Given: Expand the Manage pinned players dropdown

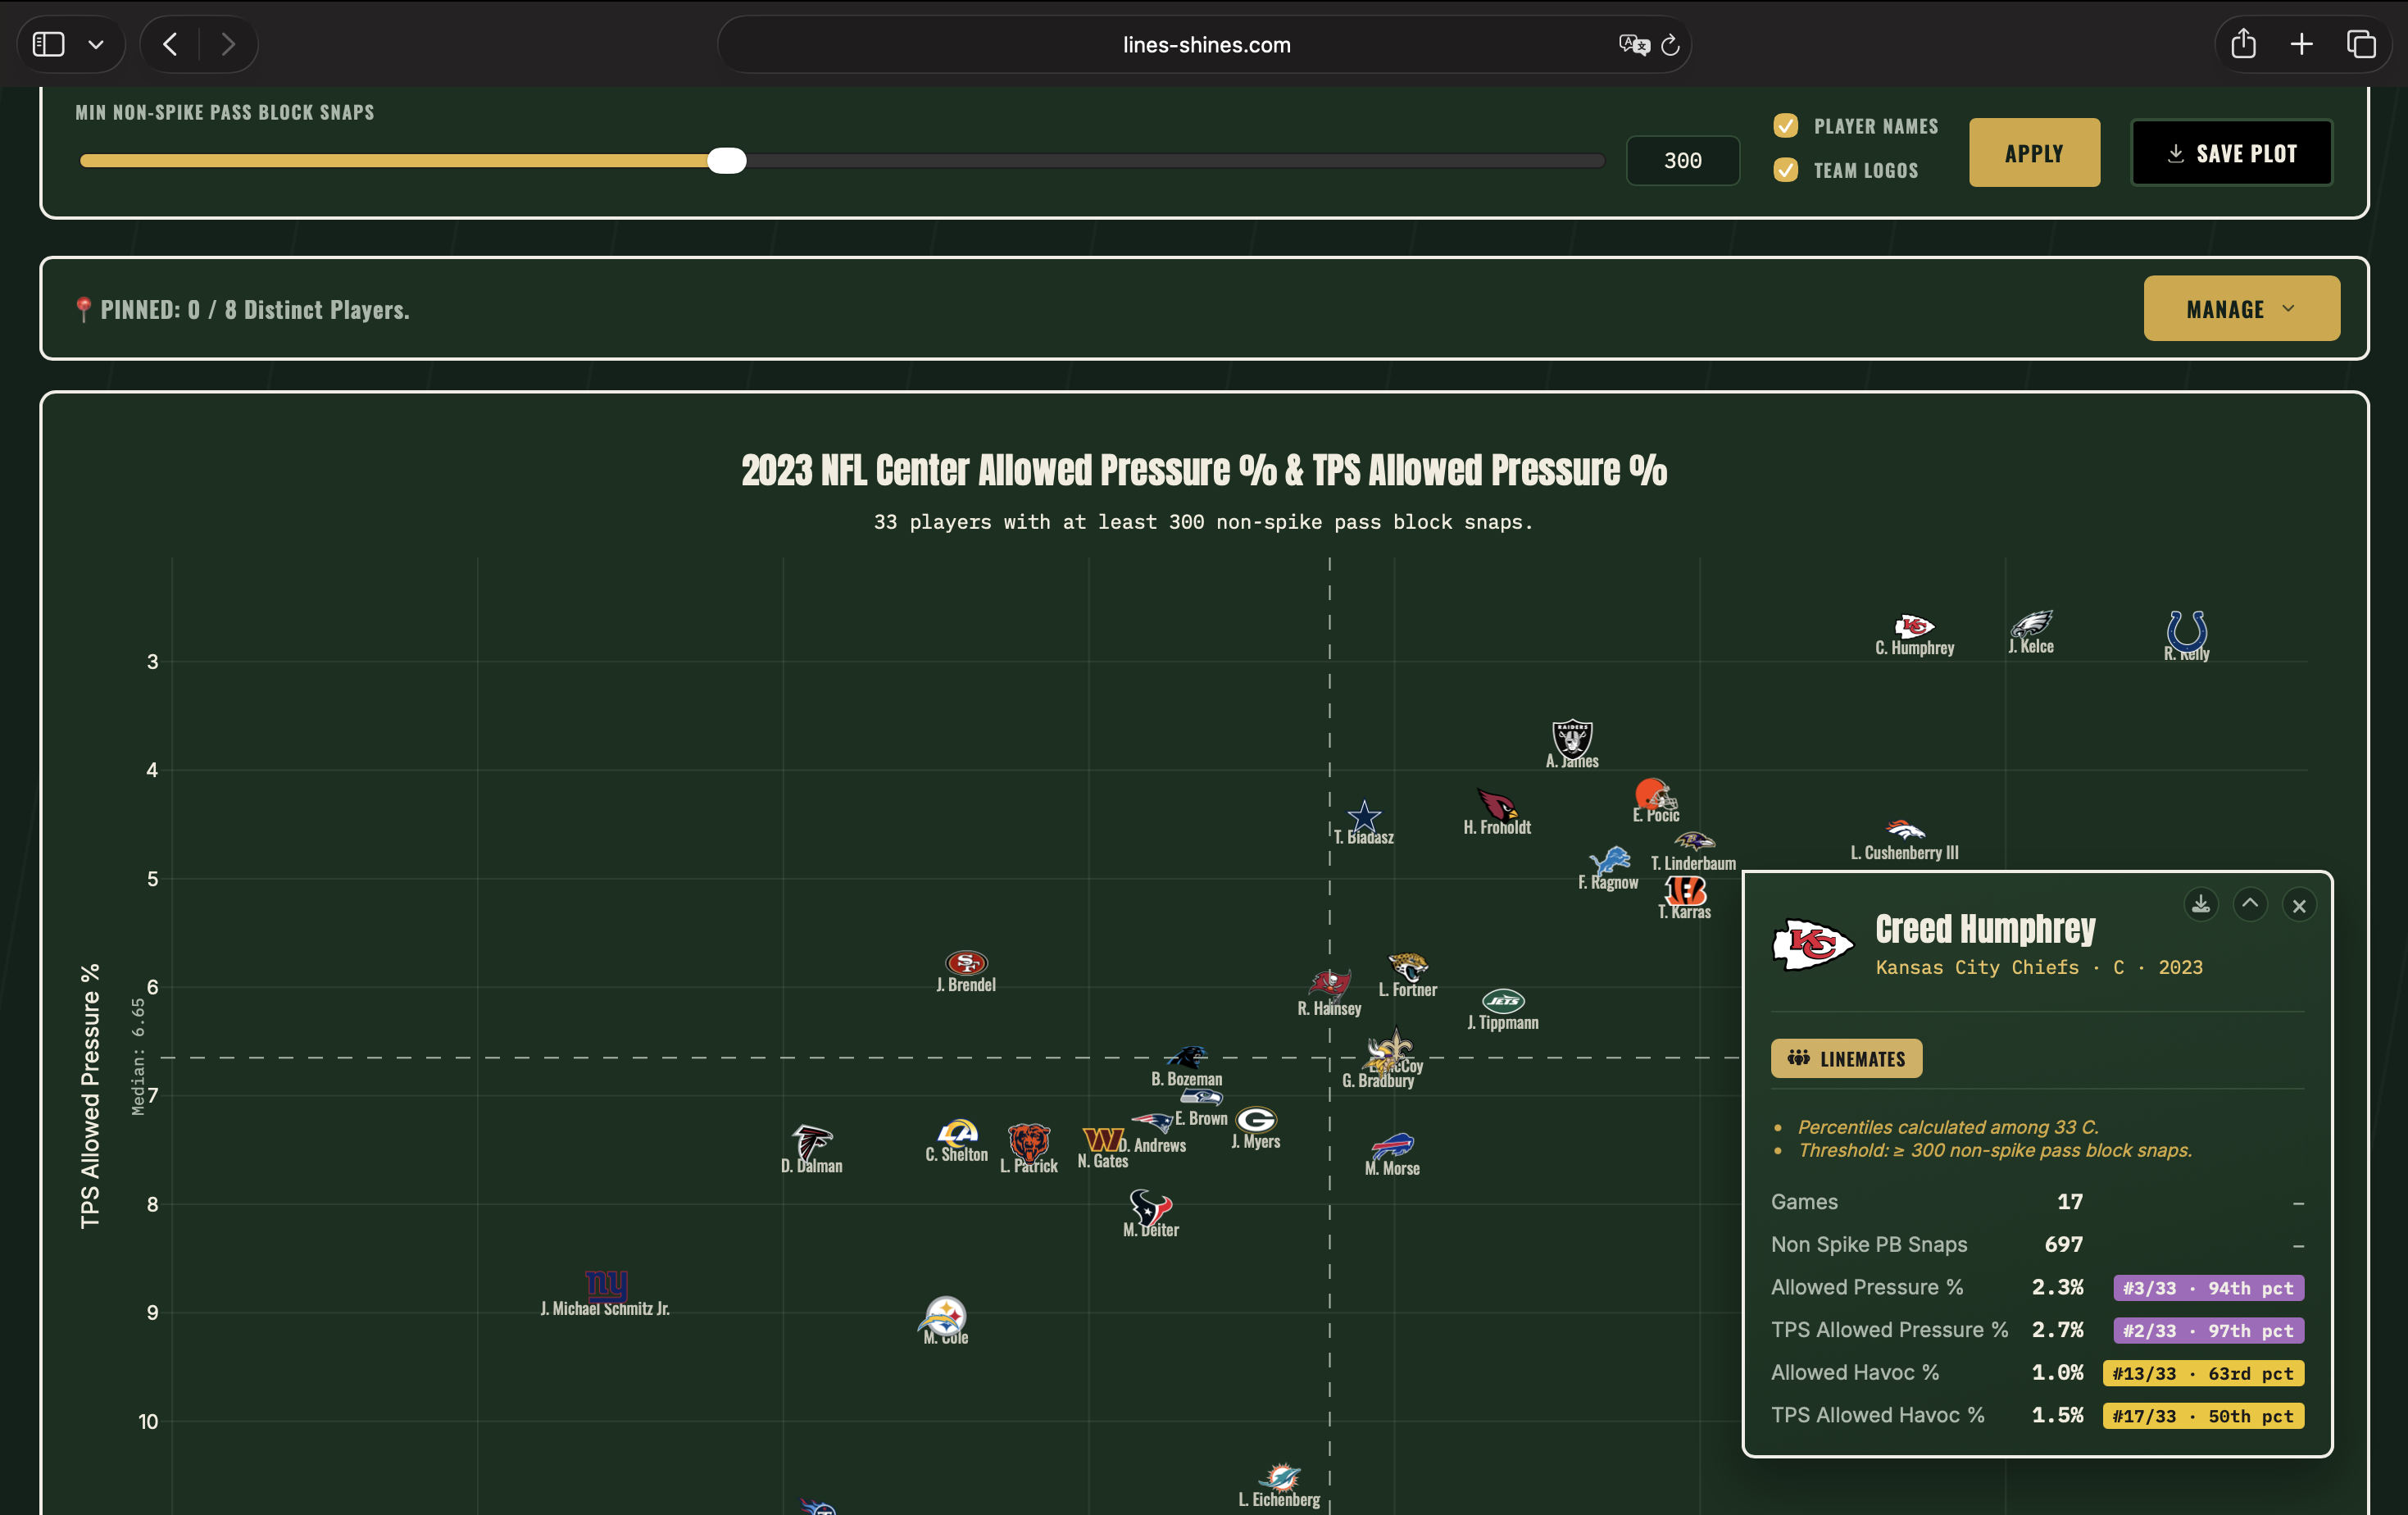Looking at the screenshot, I should pyautogui.click(x=2241, y=308).
